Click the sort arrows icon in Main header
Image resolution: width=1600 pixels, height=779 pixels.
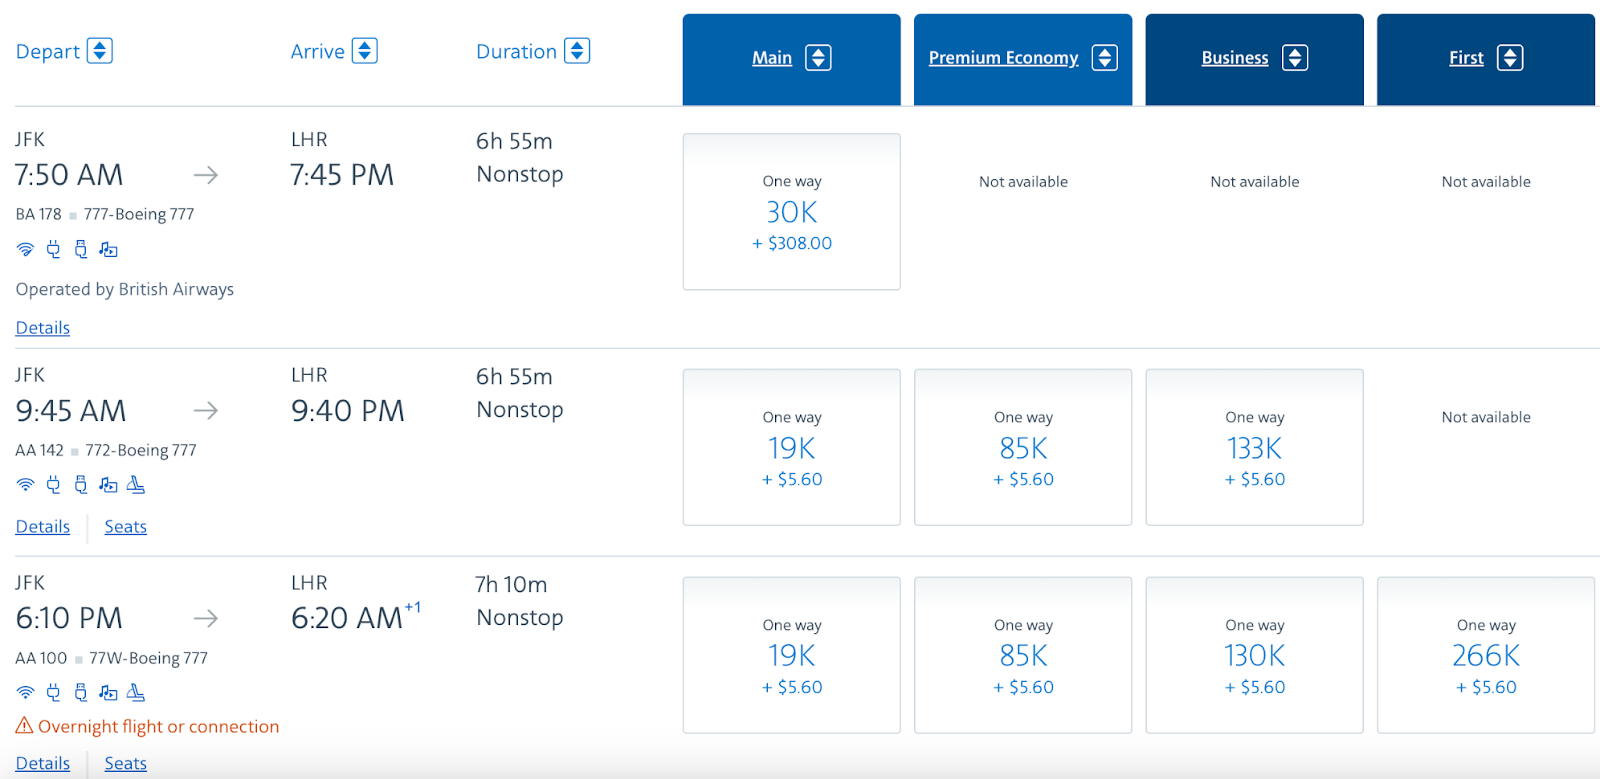coord(818,58)
